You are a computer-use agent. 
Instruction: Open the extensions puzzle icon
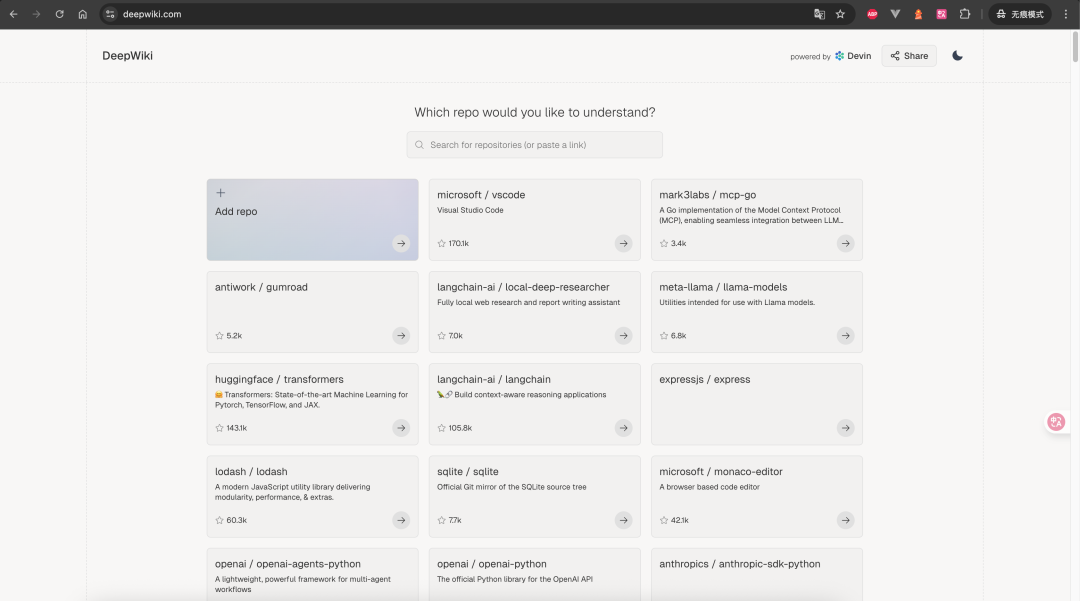pos(964,14)
